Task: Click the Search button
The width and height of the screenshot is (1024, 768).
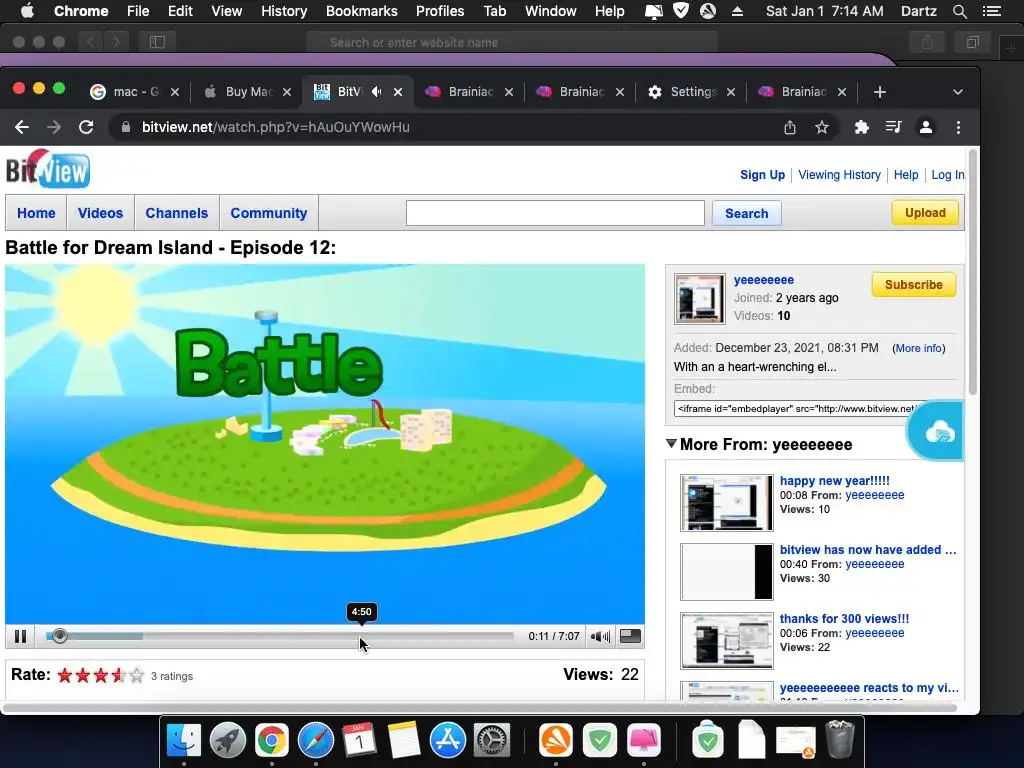Action: 746,214
